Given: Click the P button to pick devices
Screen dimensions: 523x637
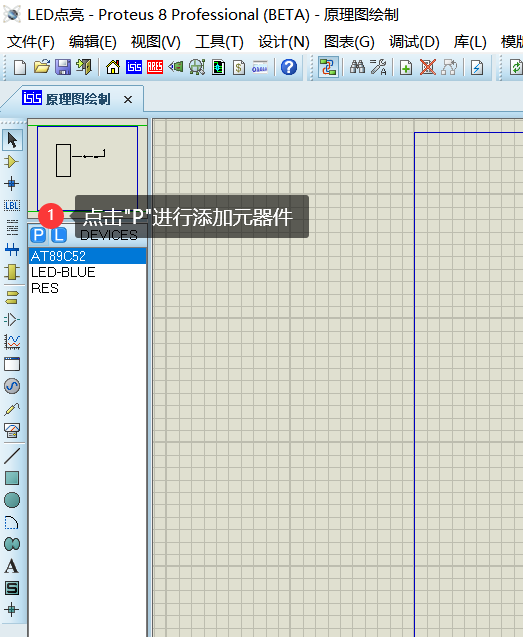Looking at the screenshot, I should 38,235.
